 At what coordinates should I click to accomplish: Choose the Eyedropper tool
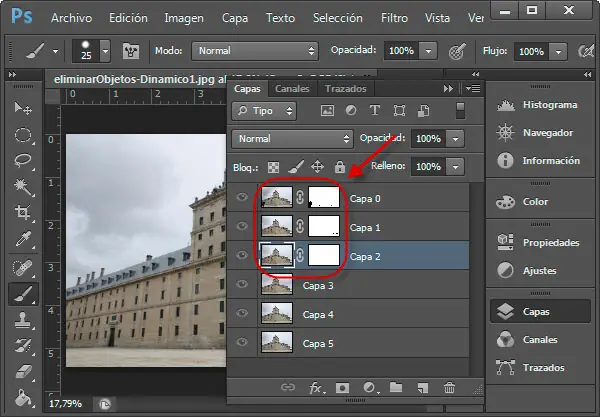coord(23,238)
